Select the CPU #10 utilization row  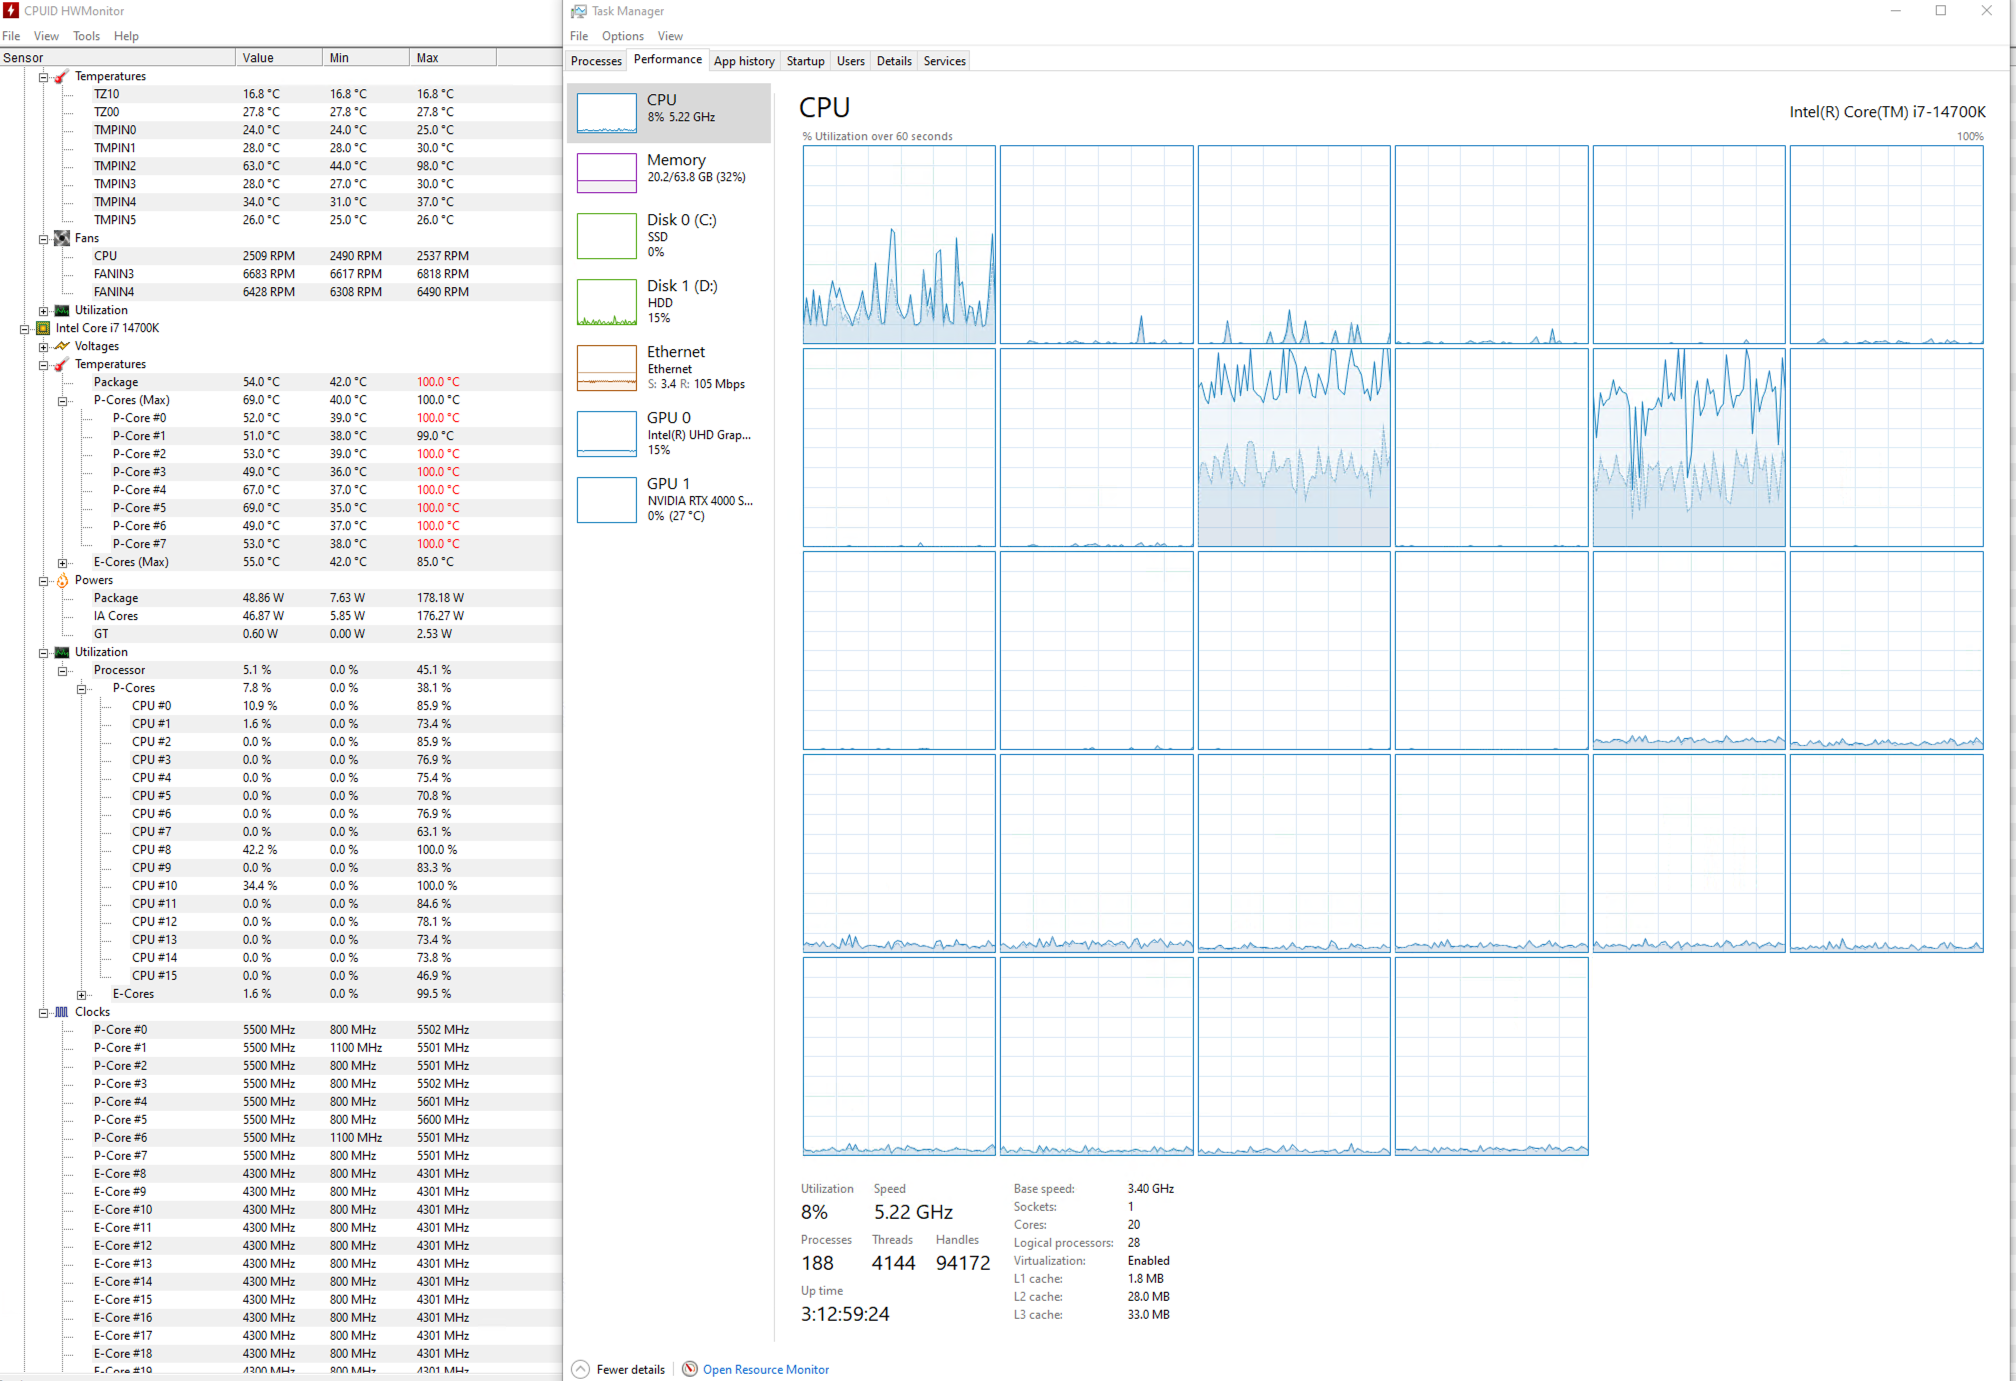click(x=281, y=886)
